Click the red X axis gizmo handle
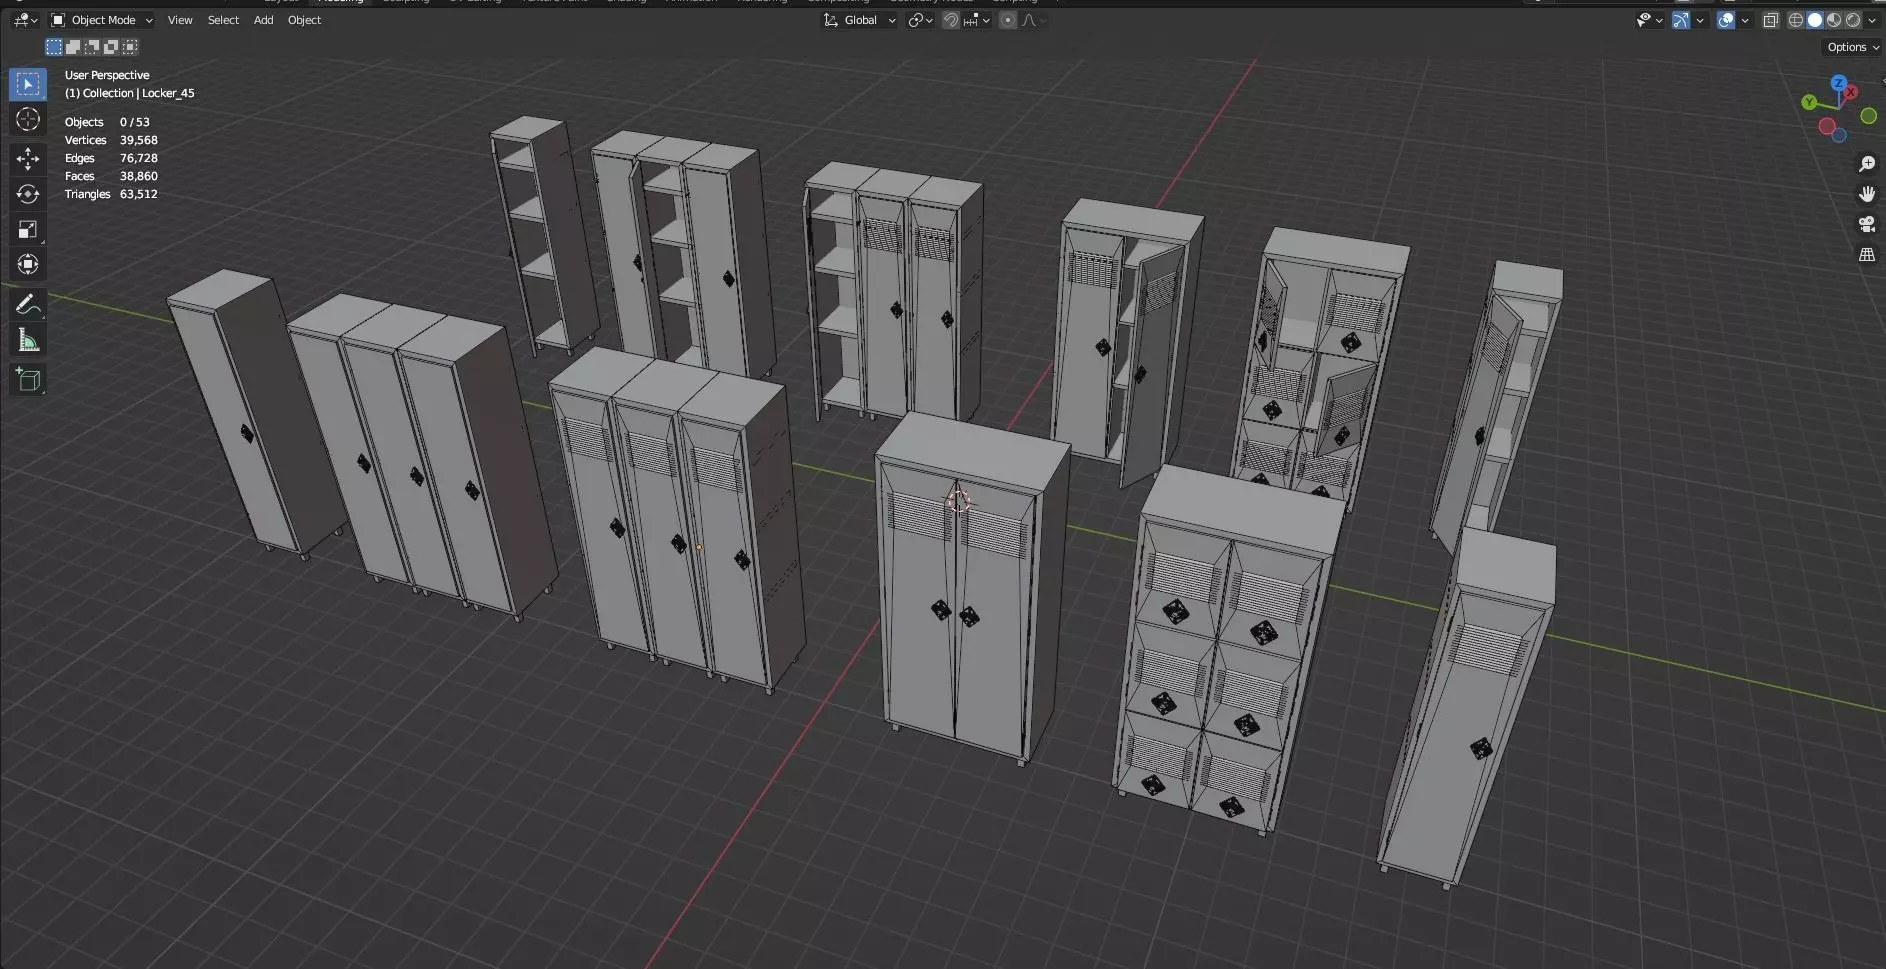The width and height of the screenshot is (1886, 969). [1851, 92]
